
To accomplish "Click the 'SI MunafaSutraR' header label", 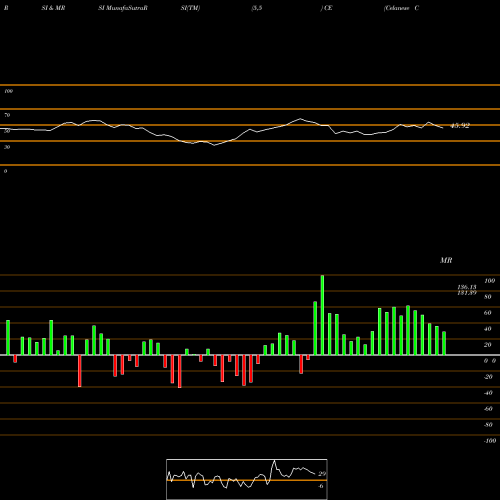I will [x=123, y=8].
